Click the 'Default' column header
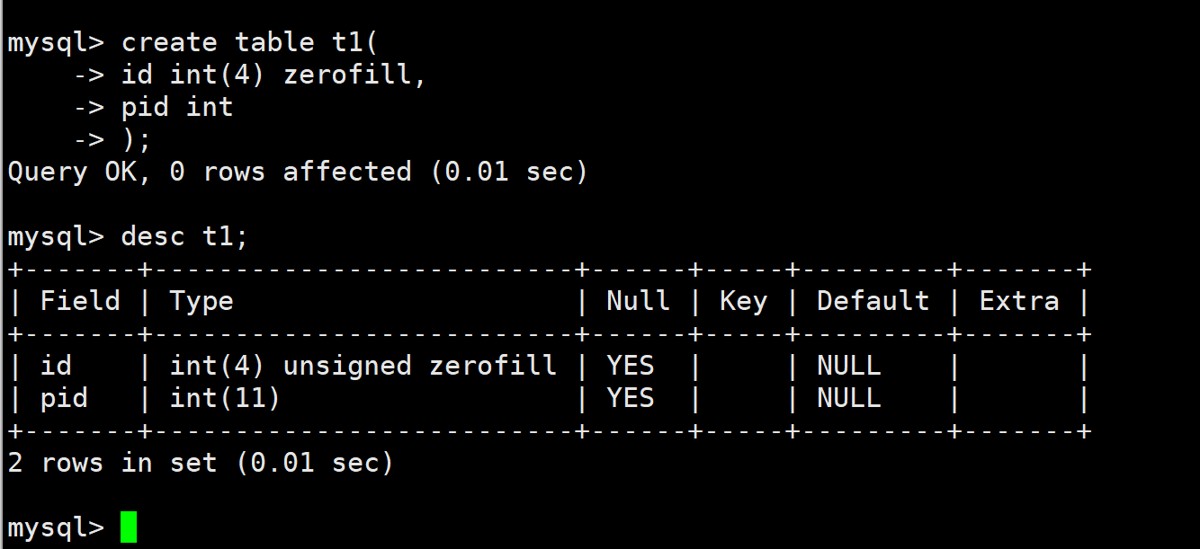 pyautogui.click(x=873, y=301)
